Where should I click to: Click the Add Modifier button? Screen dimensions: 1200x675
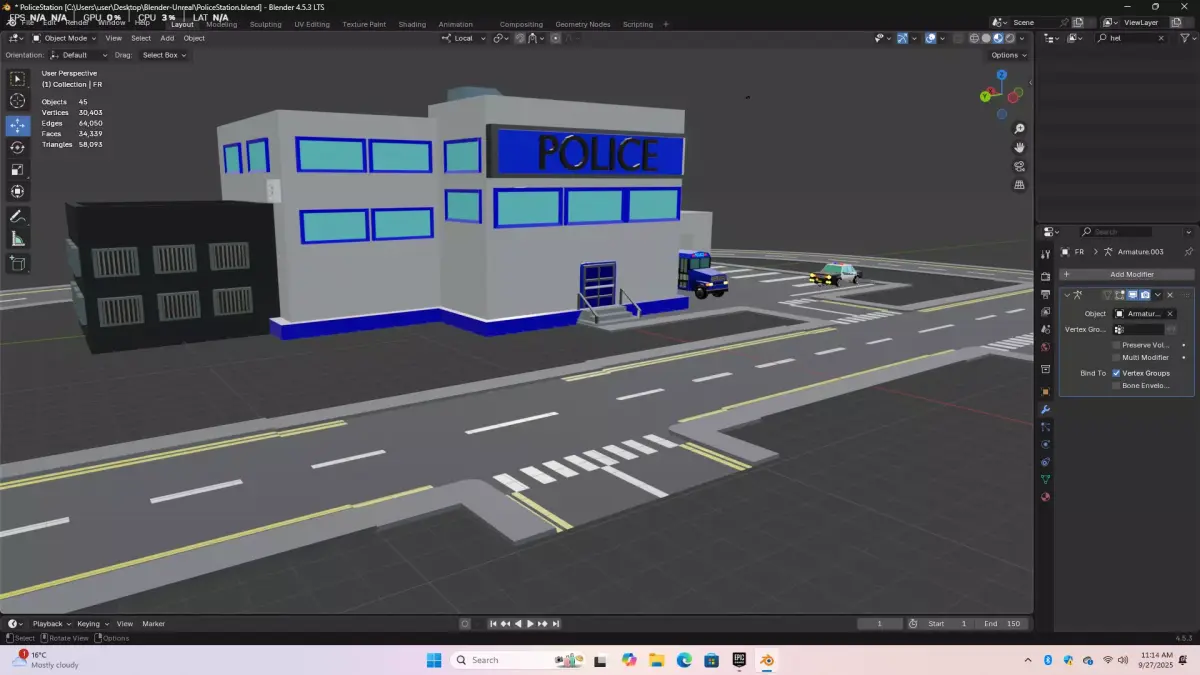point(1127,274)
